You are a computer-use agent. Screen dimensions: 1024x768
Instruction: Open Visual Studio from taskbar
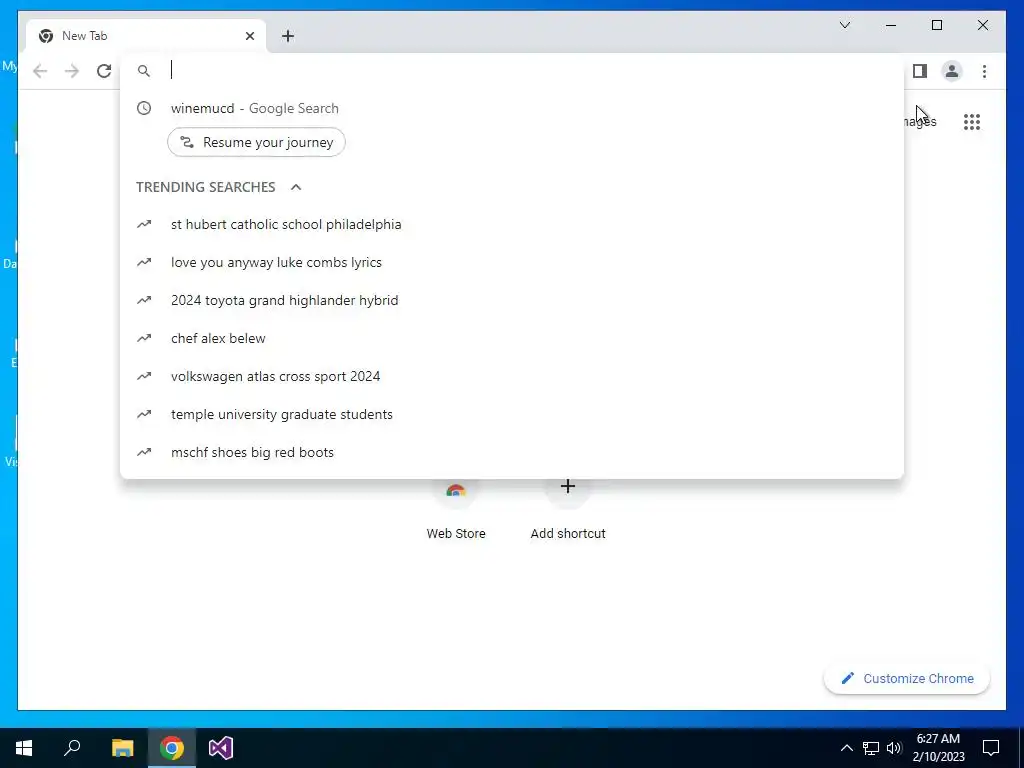coord(221,748)
